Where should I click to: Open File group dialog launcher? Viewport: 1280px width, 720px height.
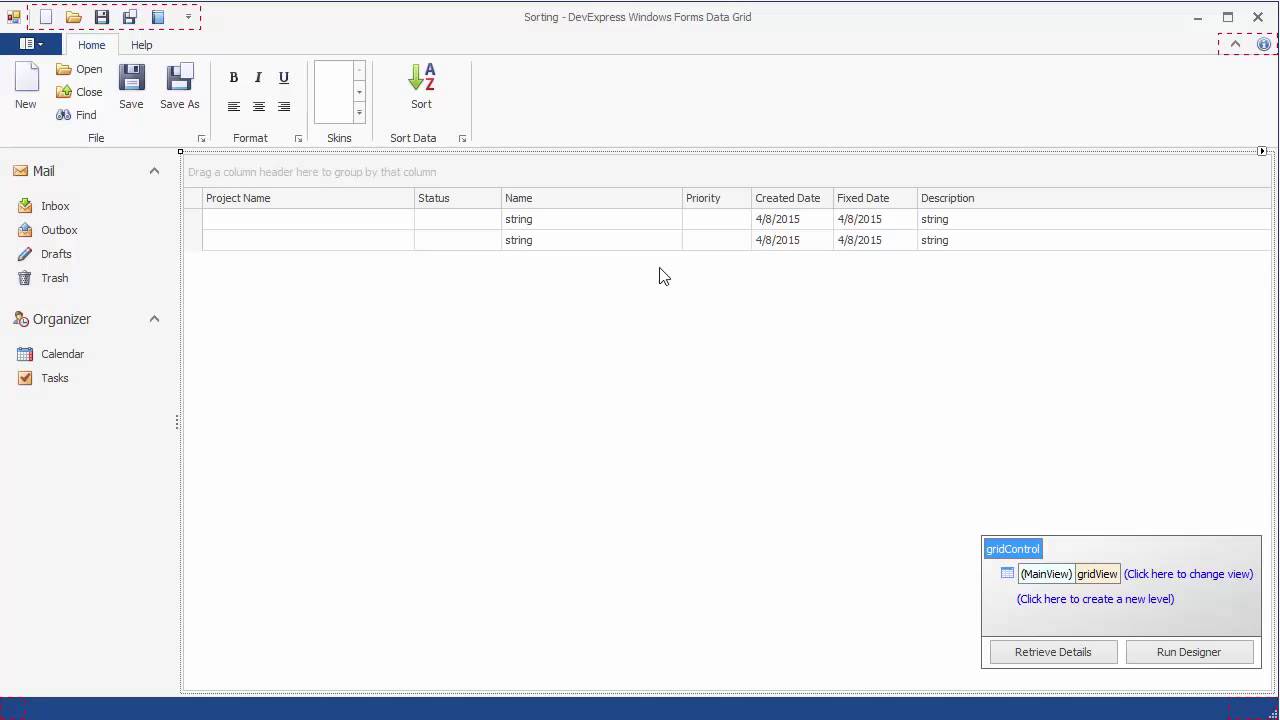click(201, 139)
